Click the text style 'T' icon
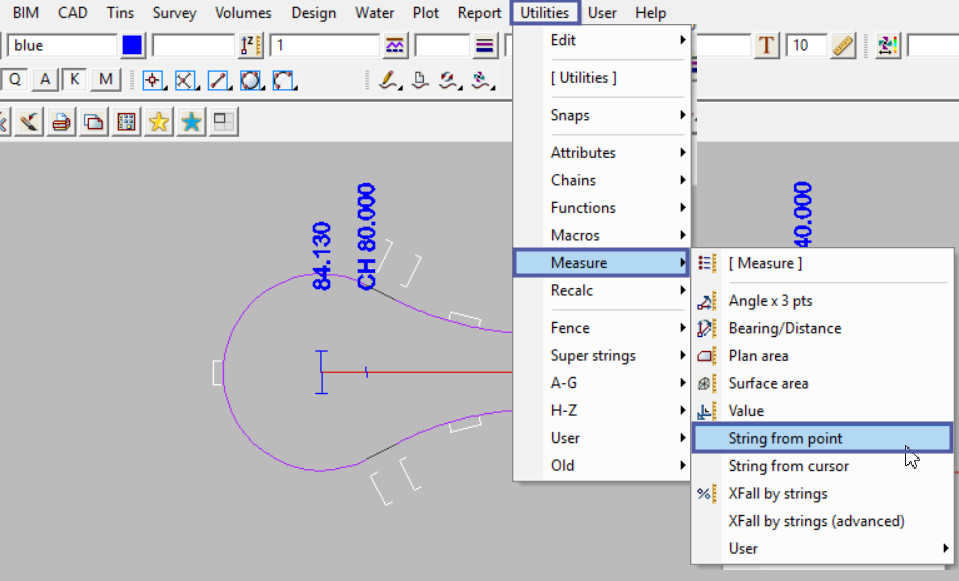This screenshot has height=581, width=959. point(767,46)
